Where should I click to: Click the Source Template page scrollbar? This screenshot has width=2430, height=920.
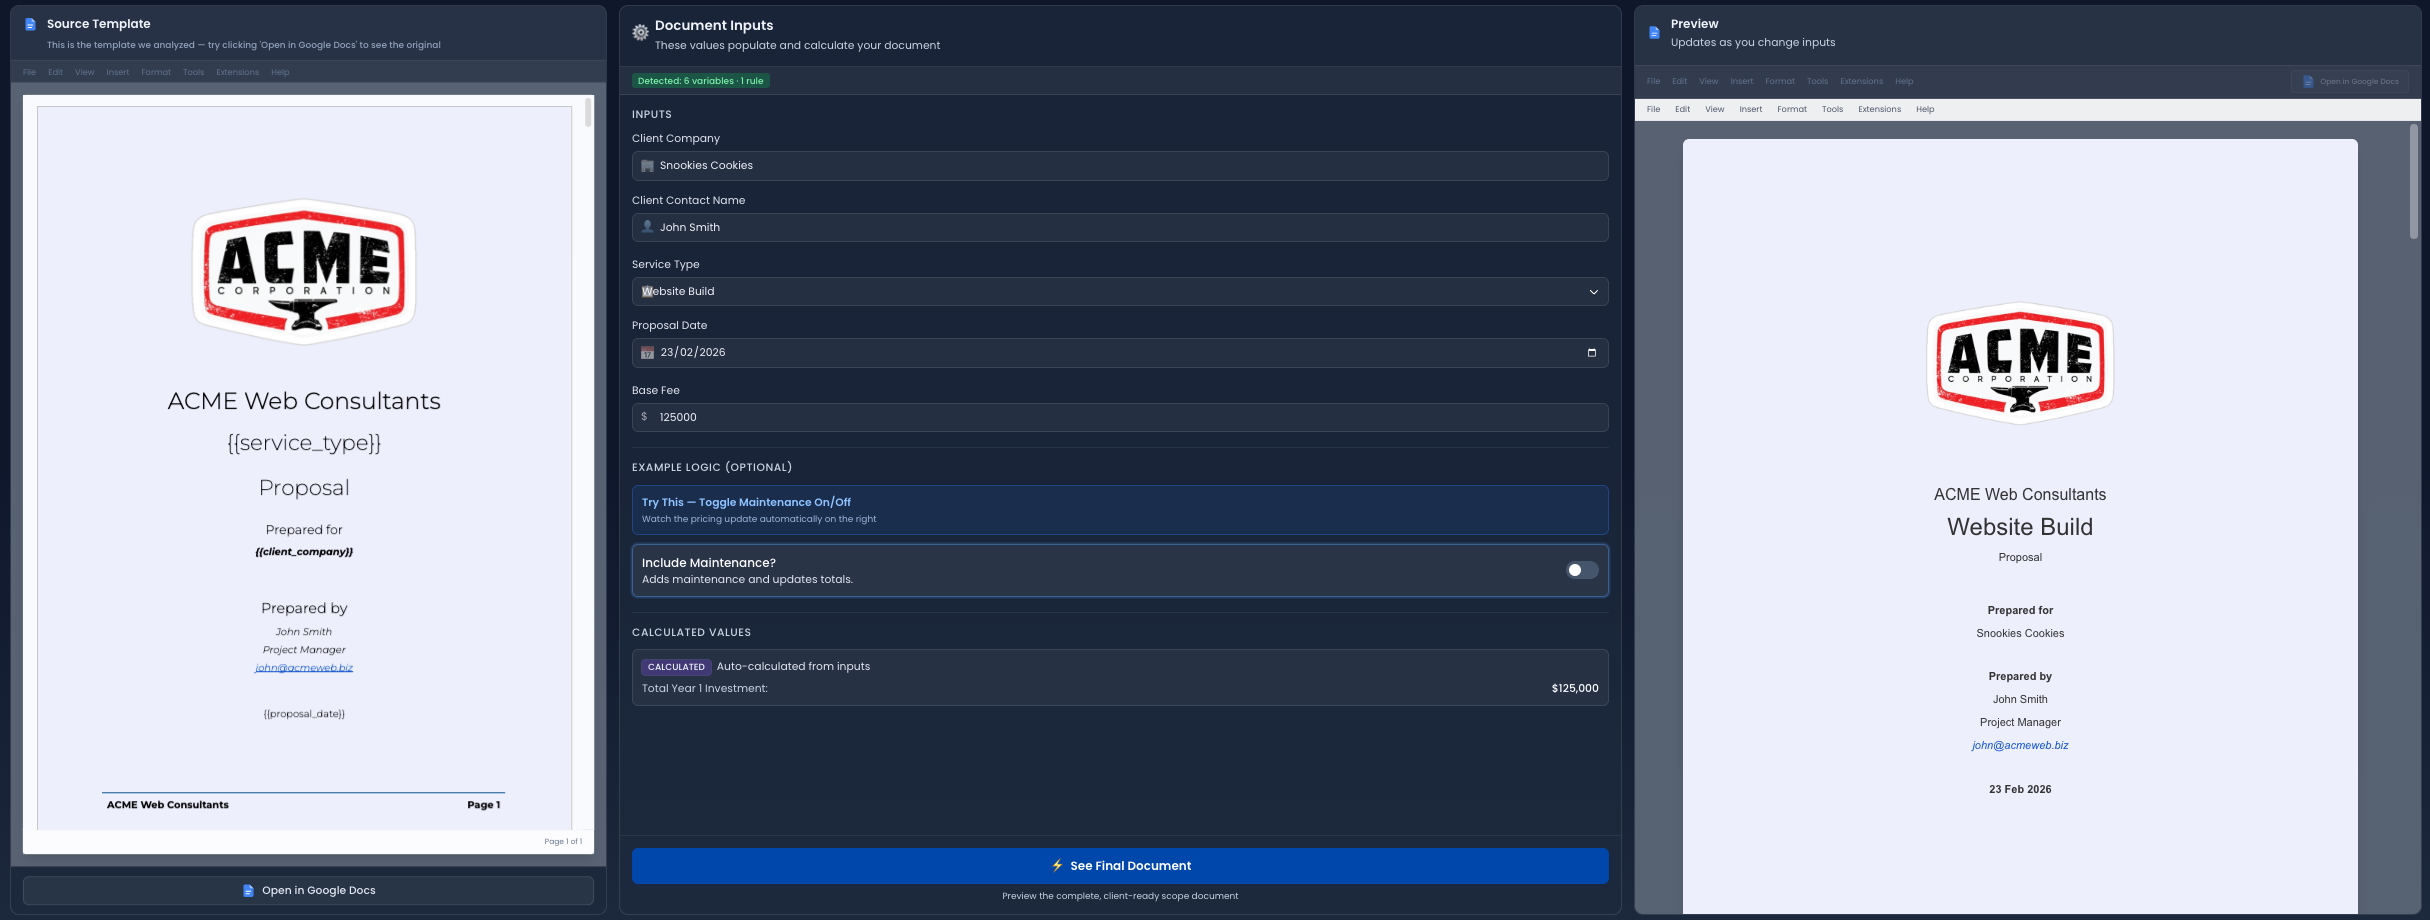tap(588, 112)
